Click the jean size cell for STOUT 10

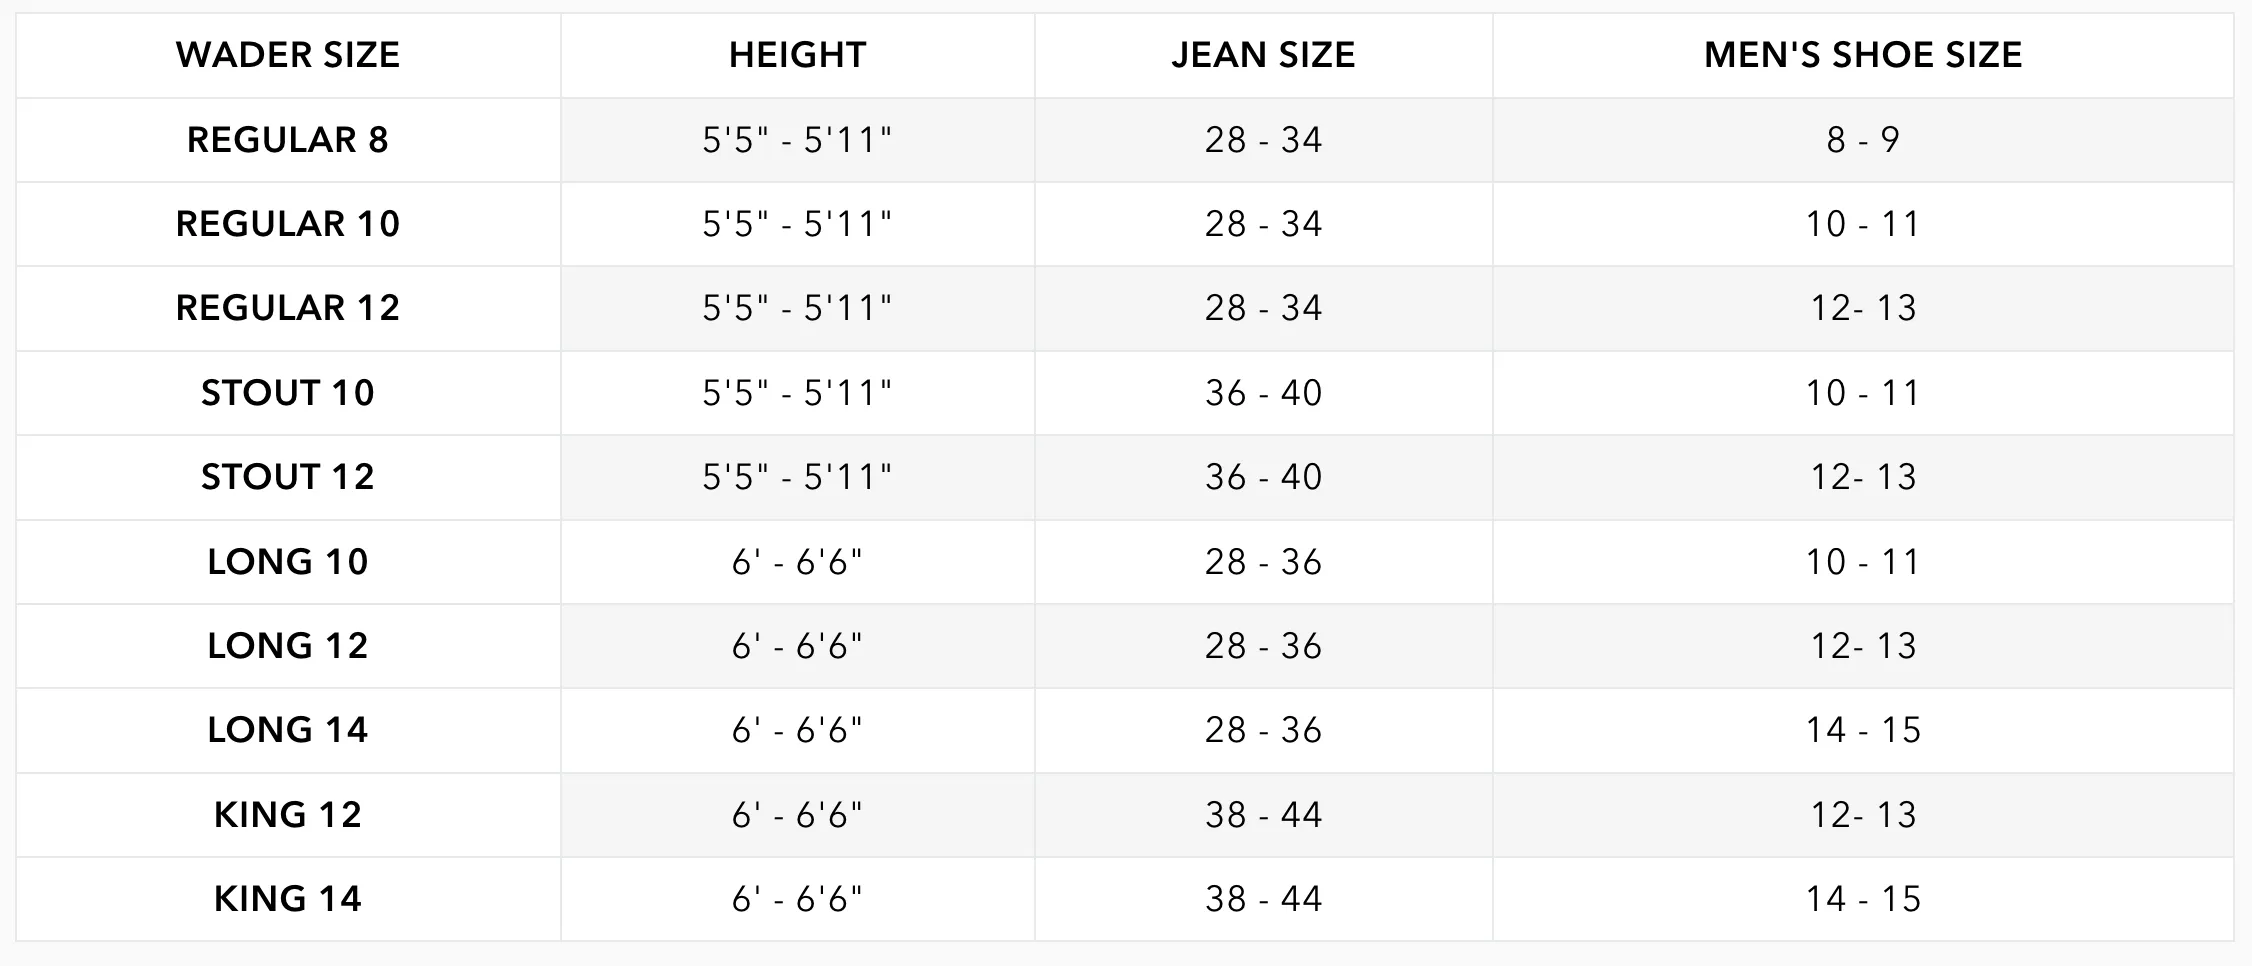point(1263,393)
